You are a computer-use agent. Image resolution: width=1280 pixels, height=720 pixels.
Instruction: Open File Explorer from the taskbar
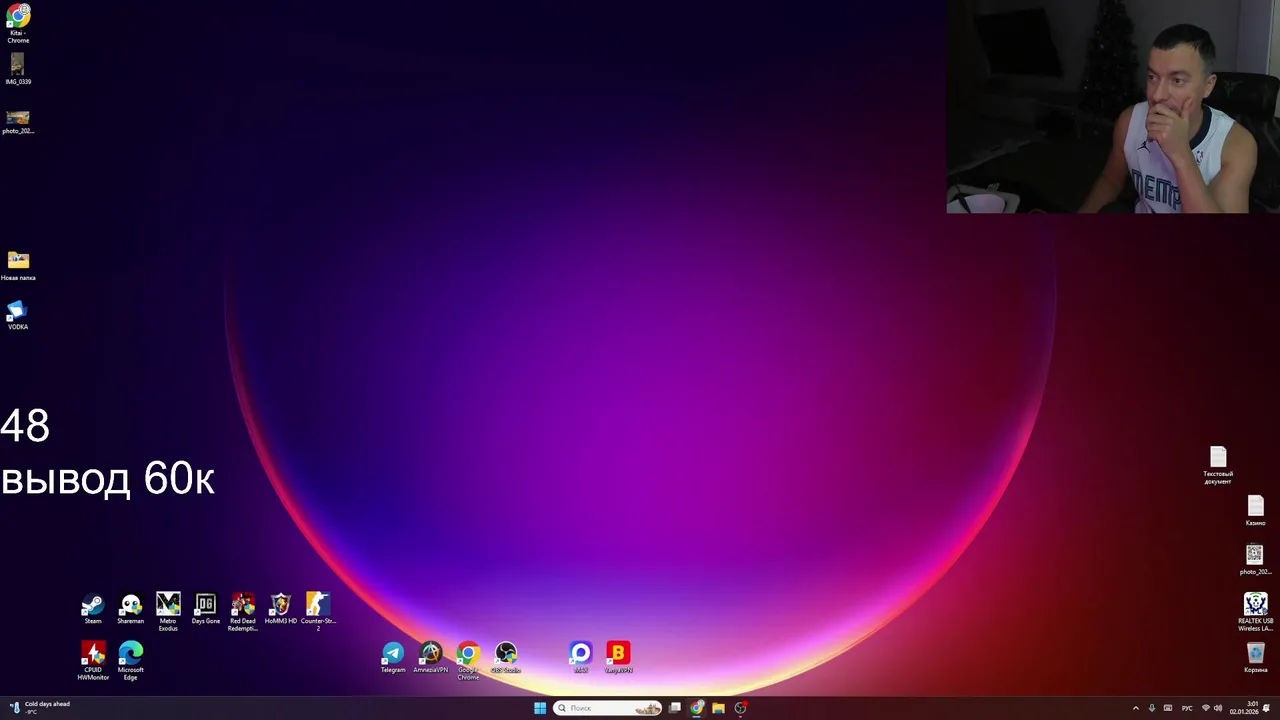(718, 708)
